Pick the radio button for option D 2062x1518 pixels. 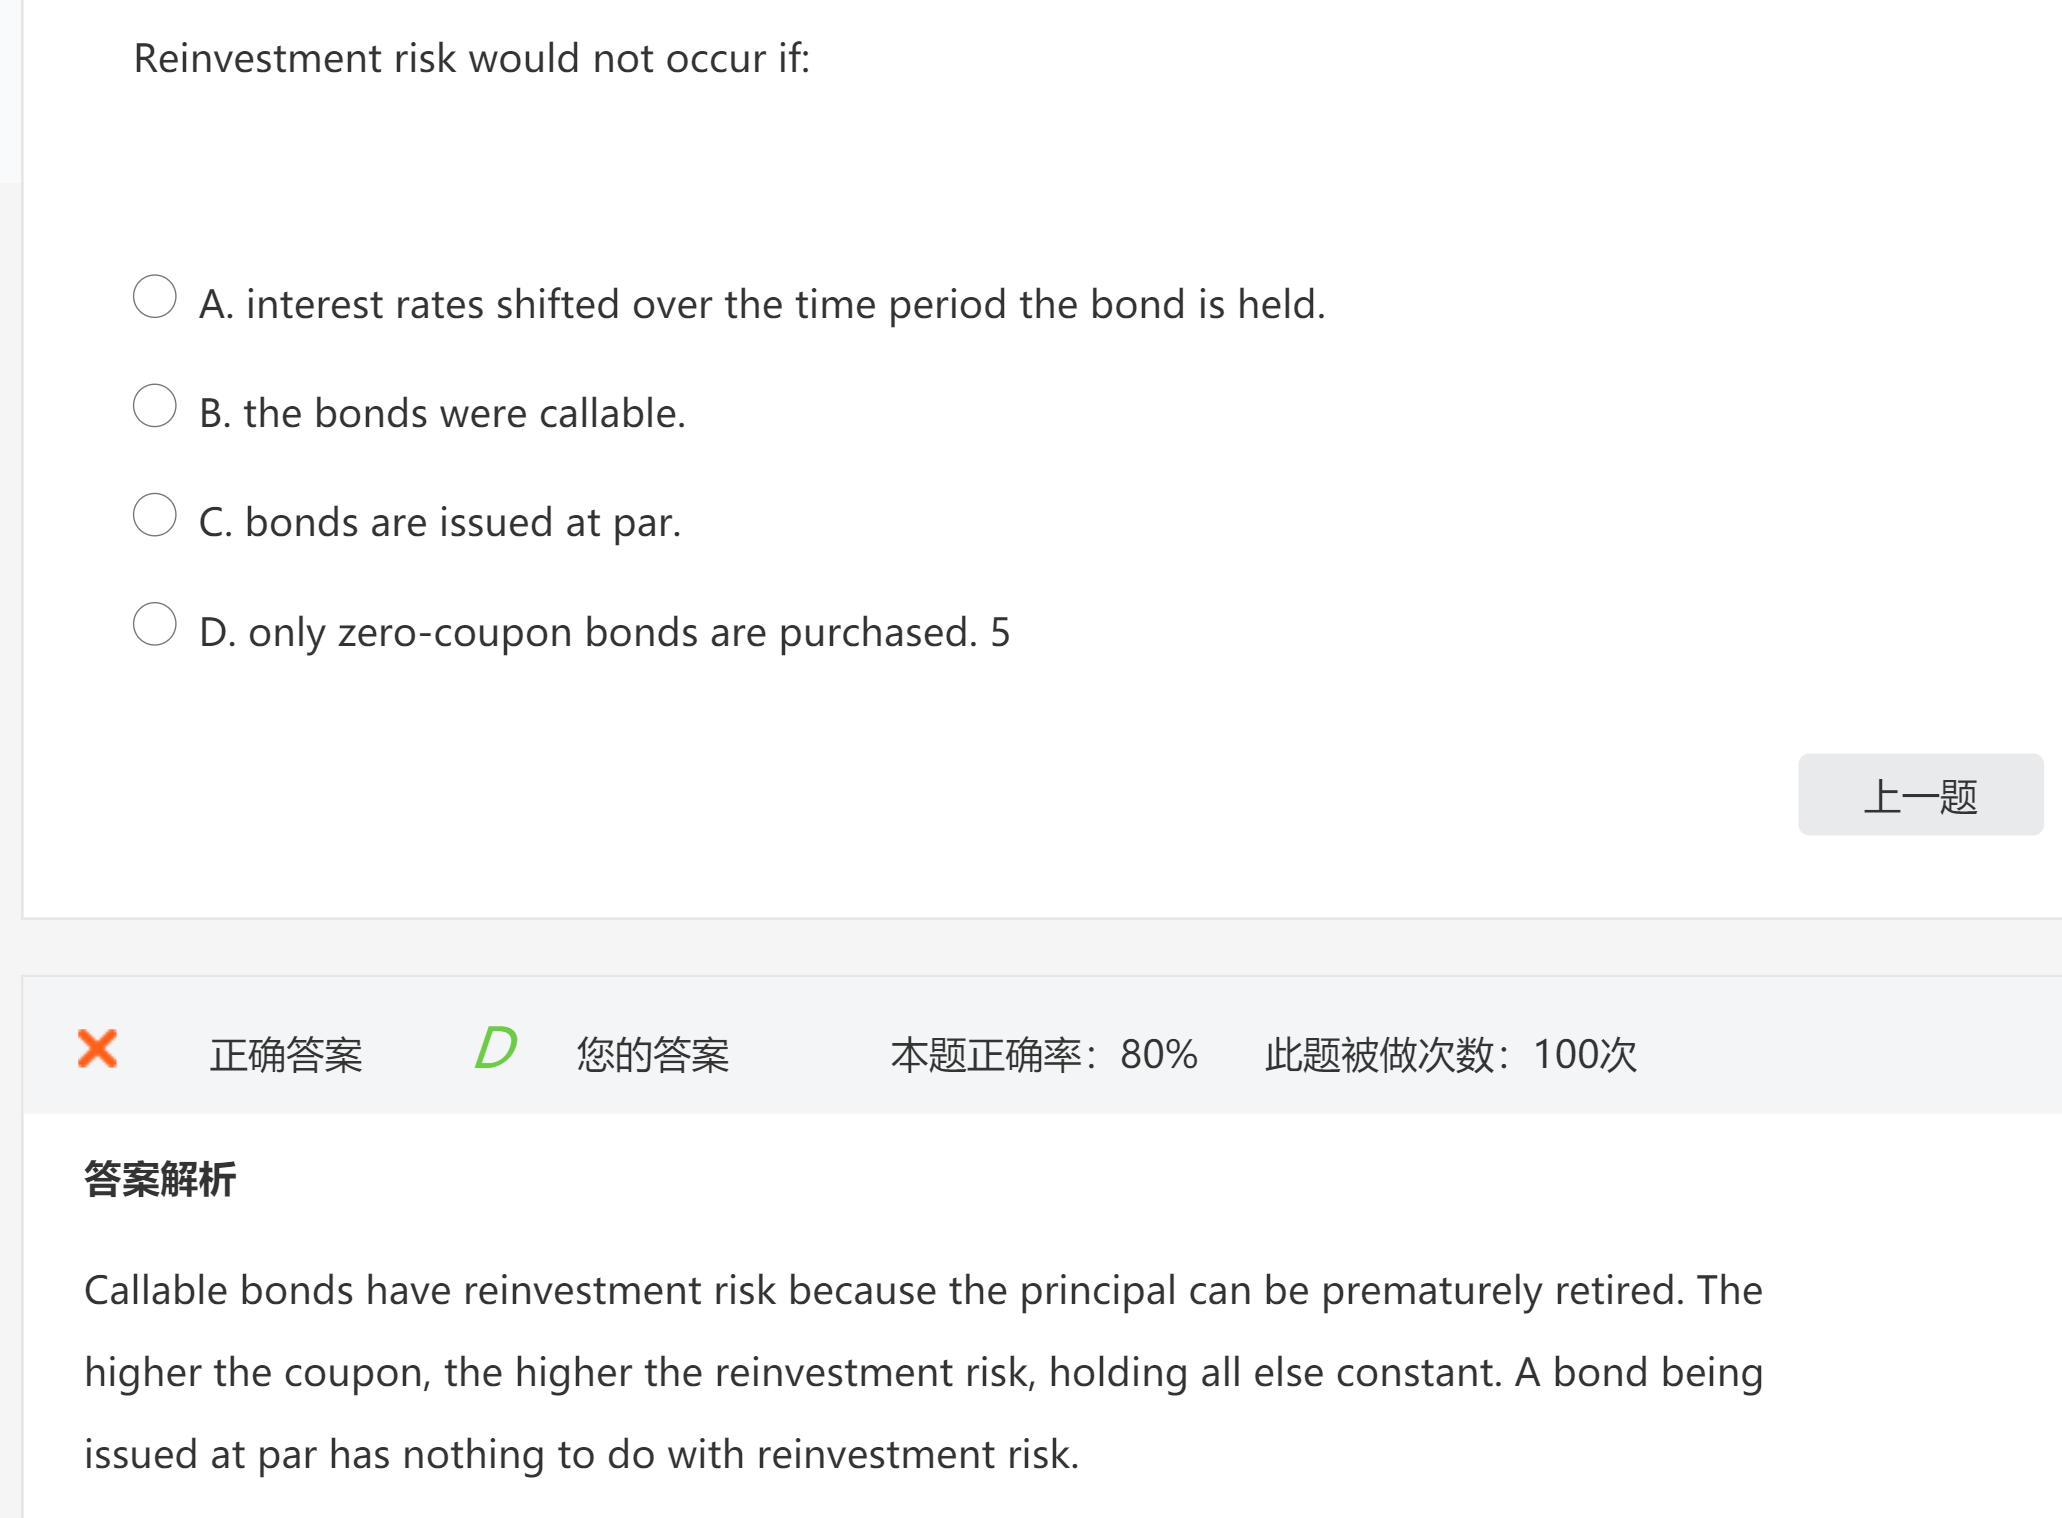pyautogui.click(x=155, y=624)
